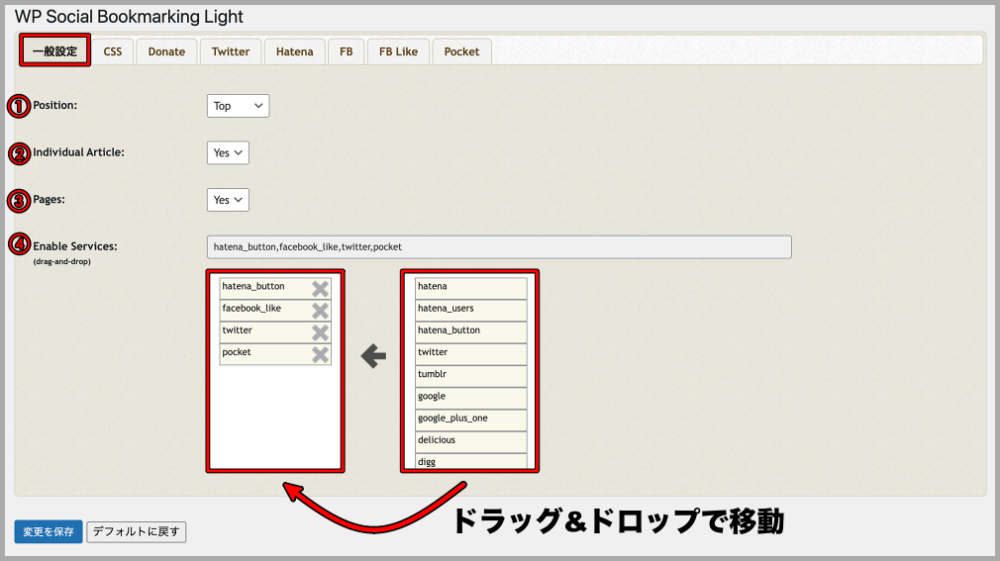Click the WP Social Bookmarking Light heading

tap(129, 17)
